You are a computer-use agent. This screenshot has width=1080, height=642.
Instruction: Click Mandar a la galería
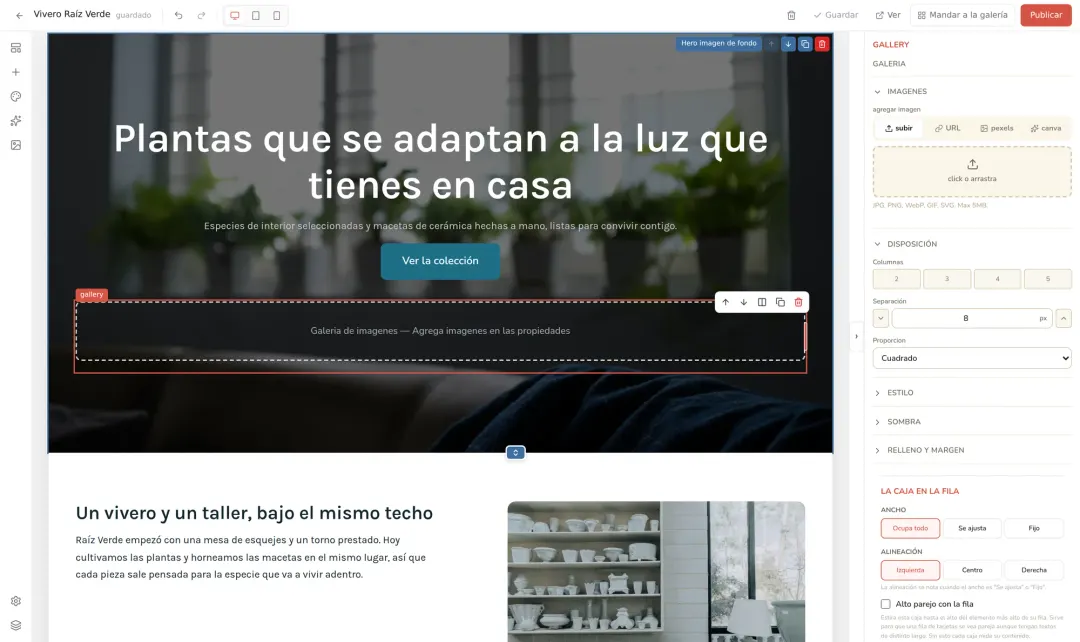coord(962,15)
